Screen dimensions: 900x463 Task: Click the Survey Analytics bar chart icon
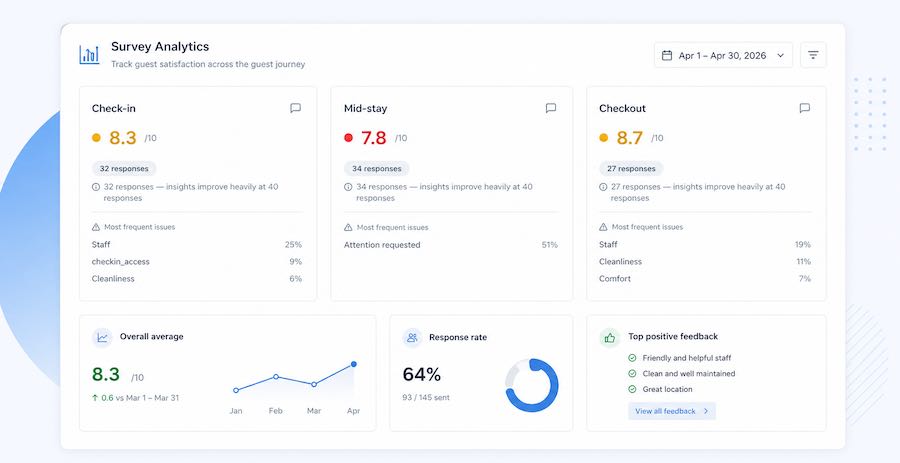coord(89,55)
